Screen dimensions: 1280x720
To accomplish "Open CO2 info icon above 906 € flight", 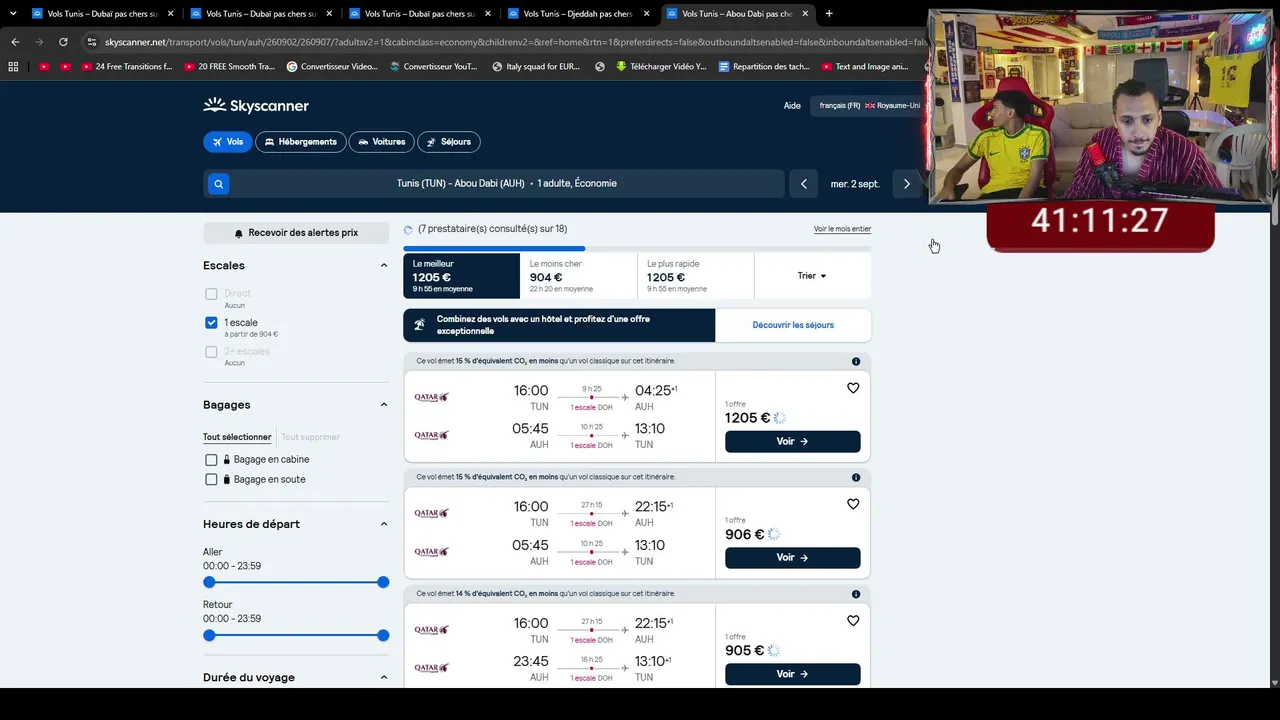I will (856, 477).
